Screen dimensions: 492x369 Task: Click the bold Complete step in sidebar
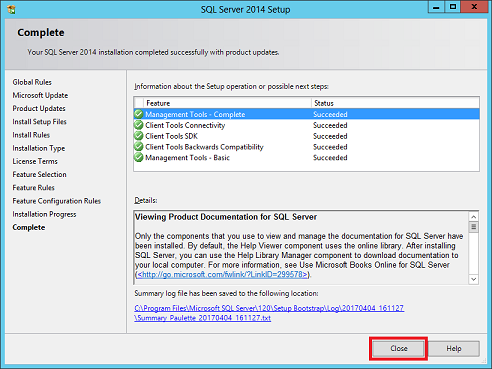coord(29,227)
